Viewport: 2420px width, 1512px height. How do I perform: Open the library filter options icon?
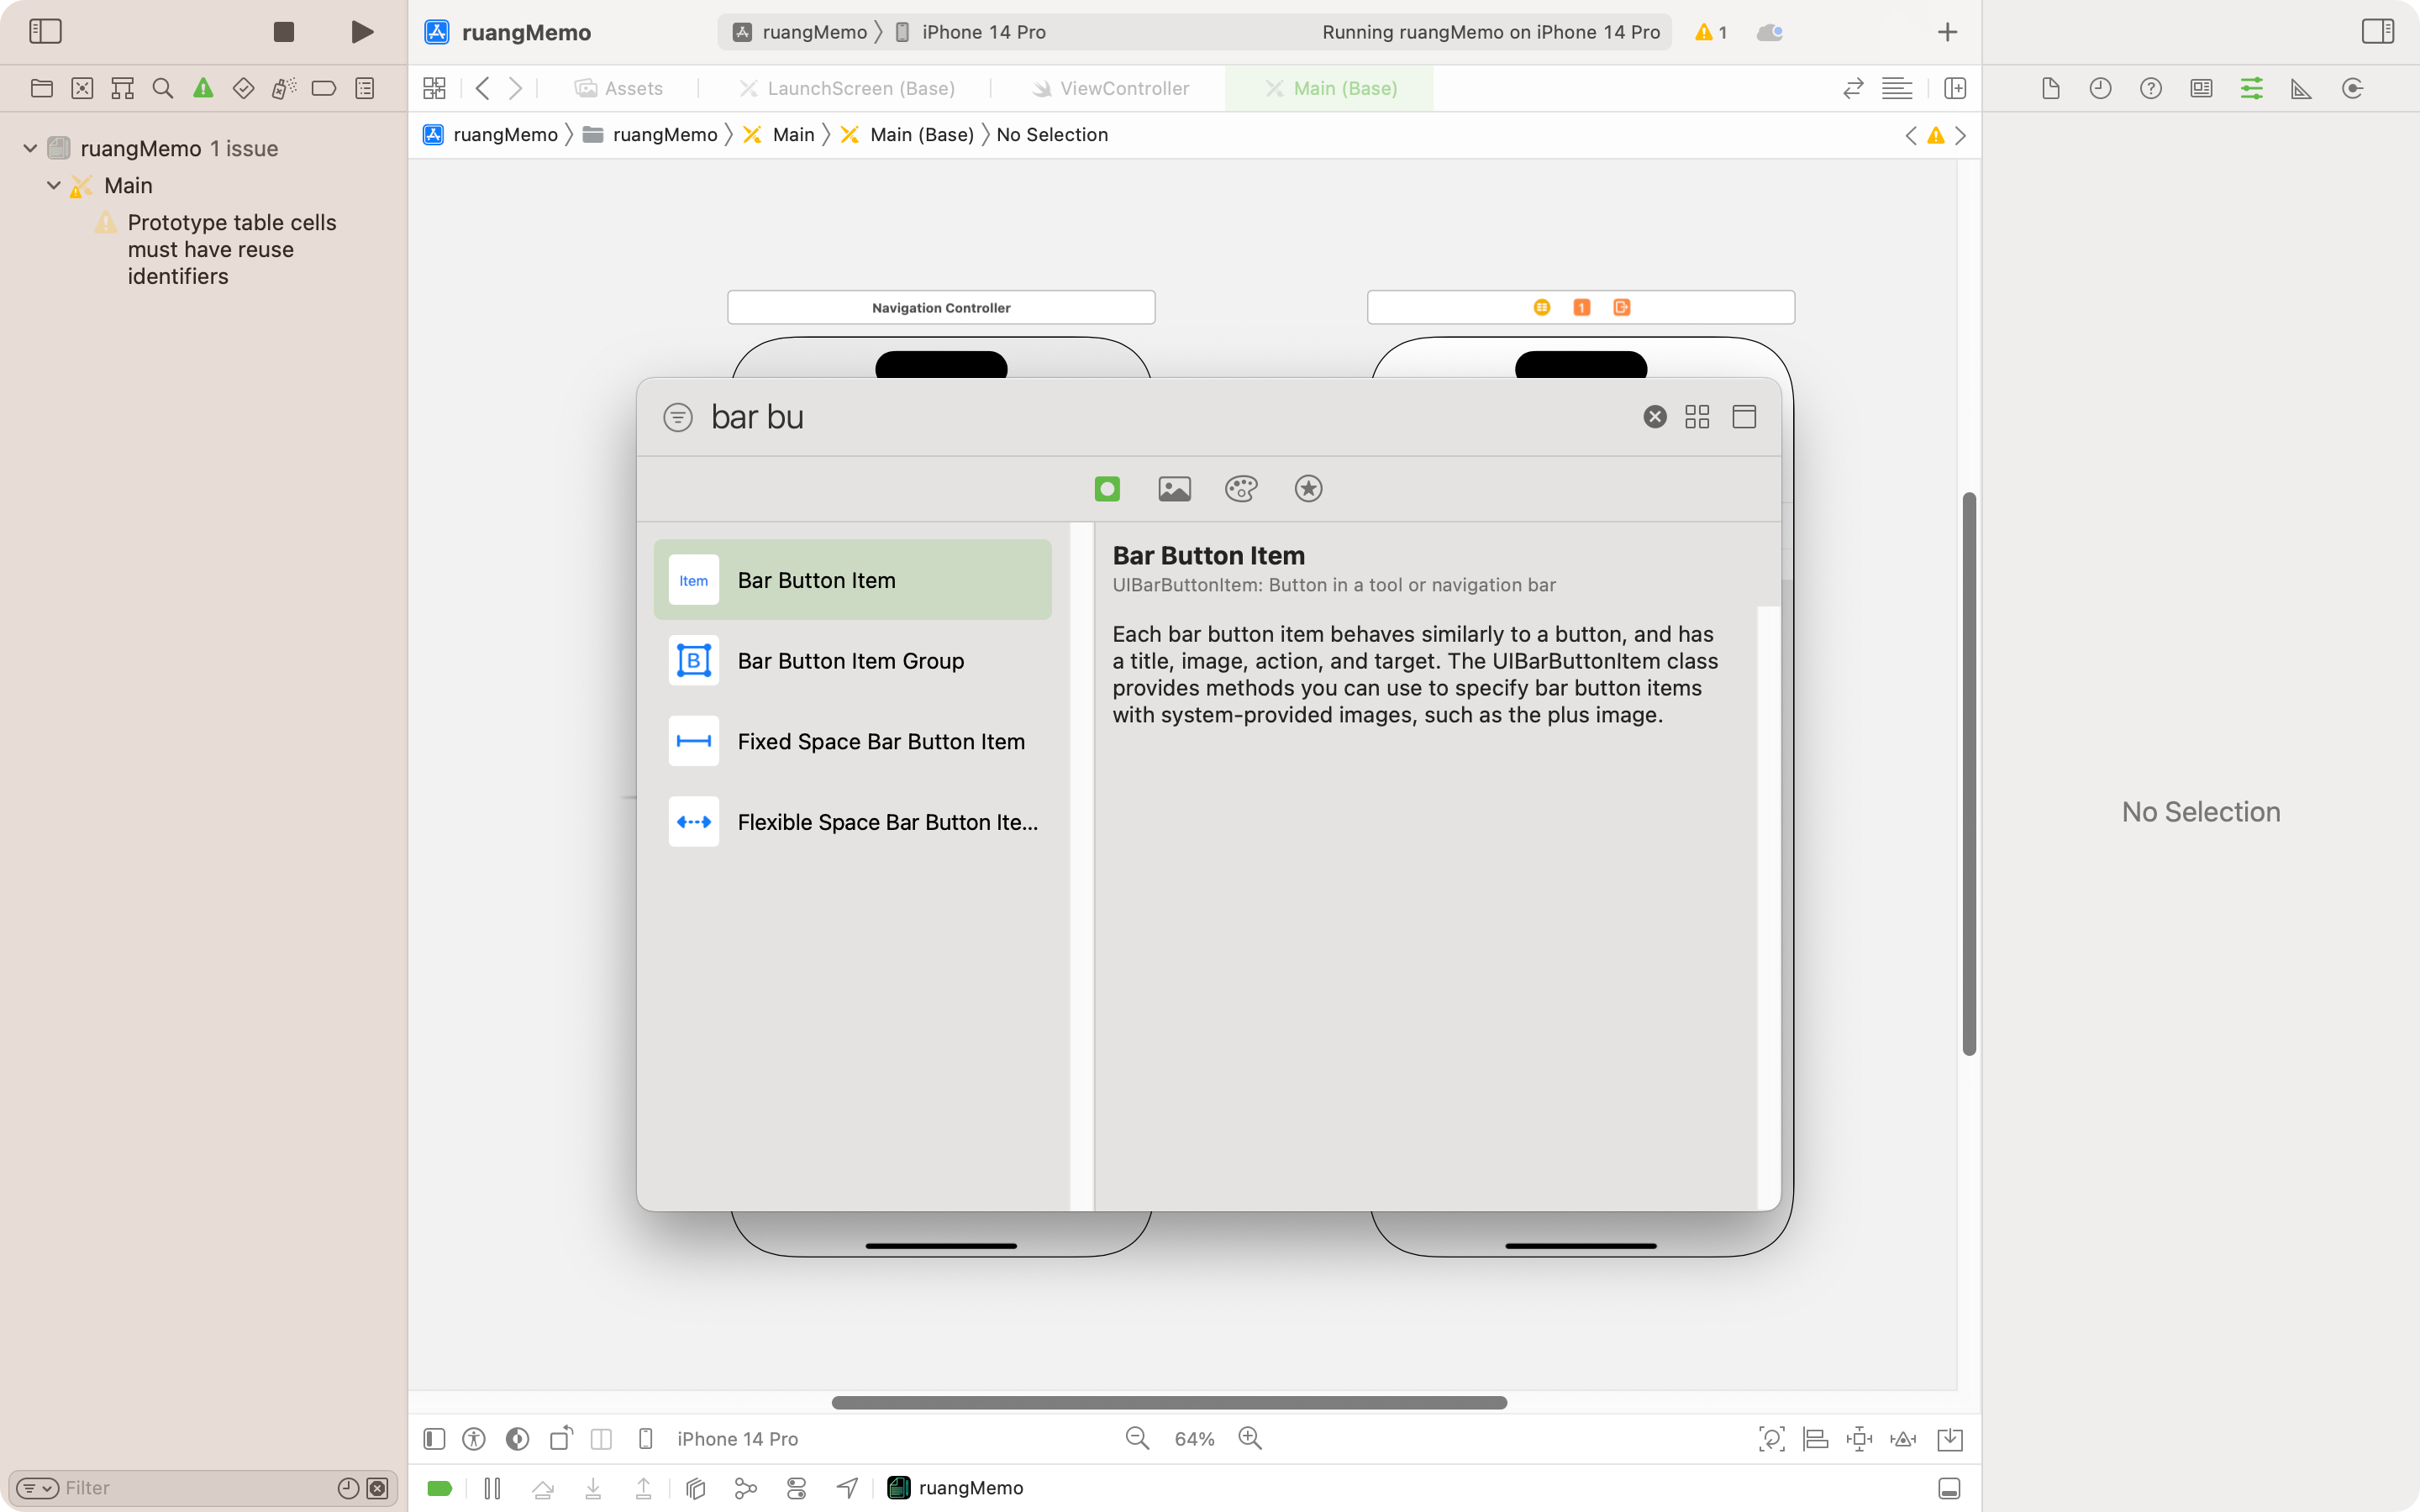point(678,417)
